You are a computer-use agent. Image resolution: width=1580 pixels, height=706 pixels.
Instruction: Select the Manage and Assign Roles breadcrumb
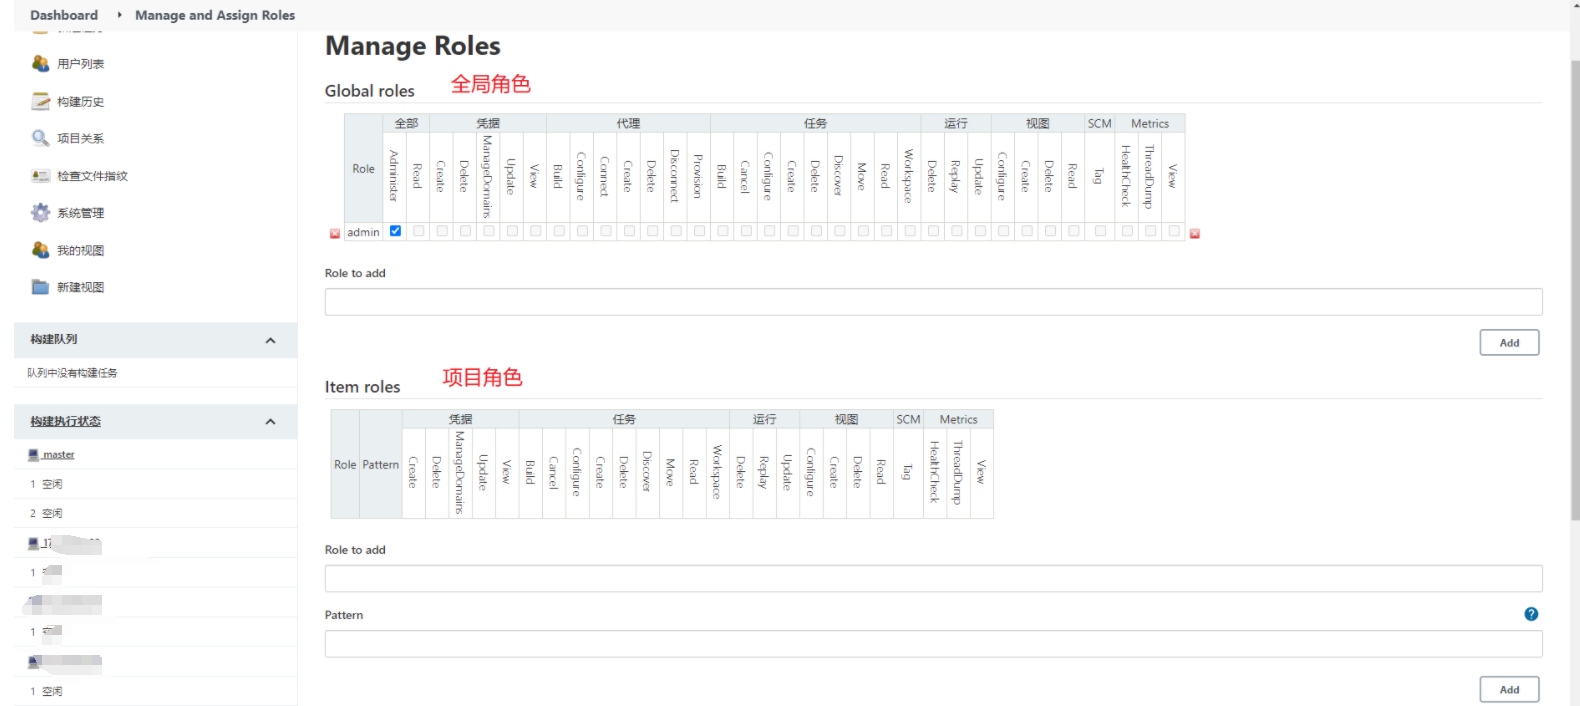(x=215, y=15)
